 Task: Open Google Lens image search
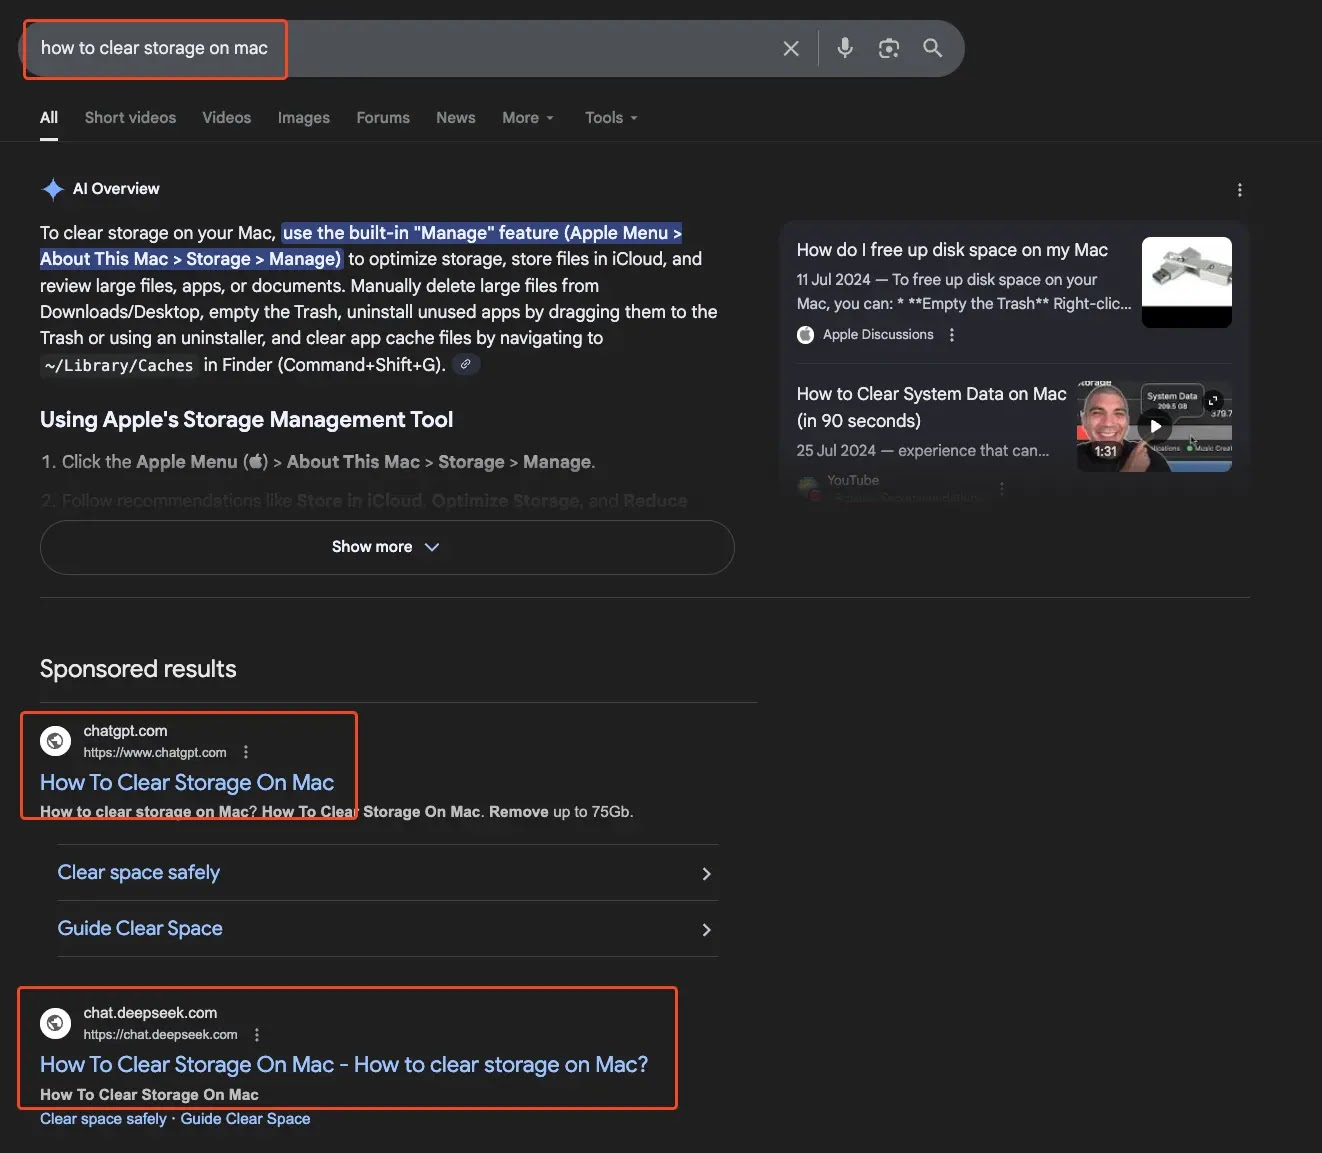(888, 47)
